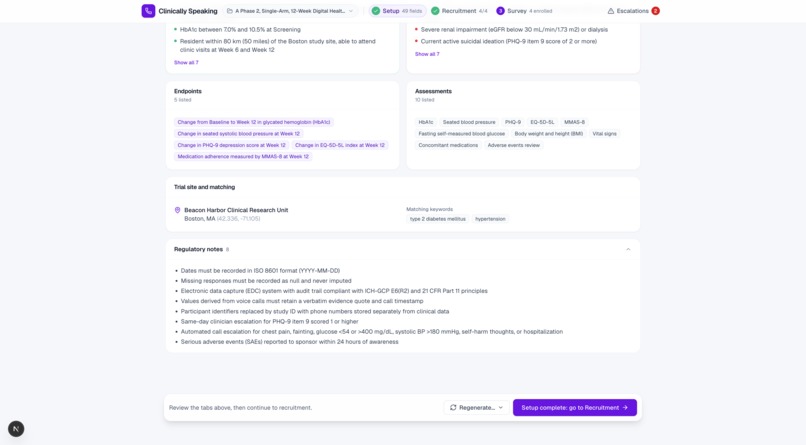The image size is (806, 445).
Task: Collapse the Regulatory notes section
Action: pyautogui.click(x=628, y=249)
